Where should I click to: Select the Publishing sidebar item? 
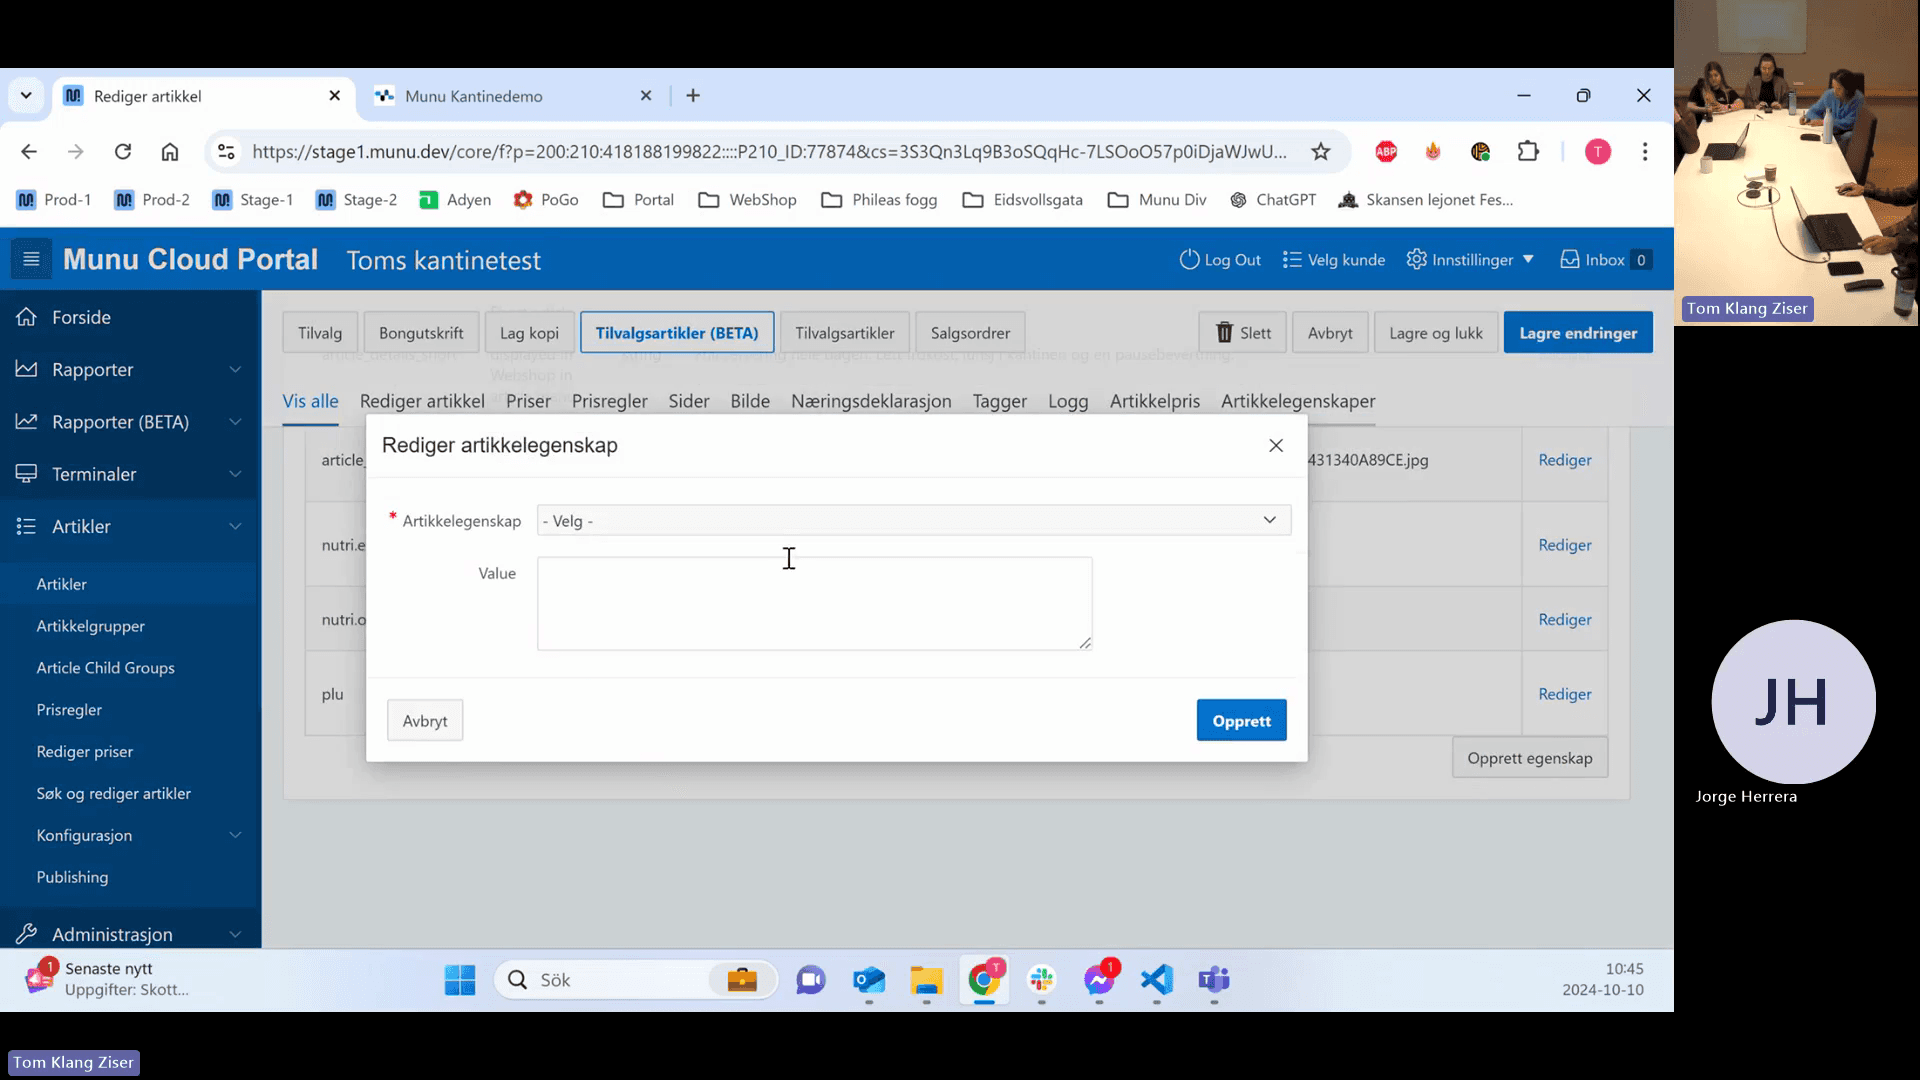pyautogui.click(x=72, y=877)
